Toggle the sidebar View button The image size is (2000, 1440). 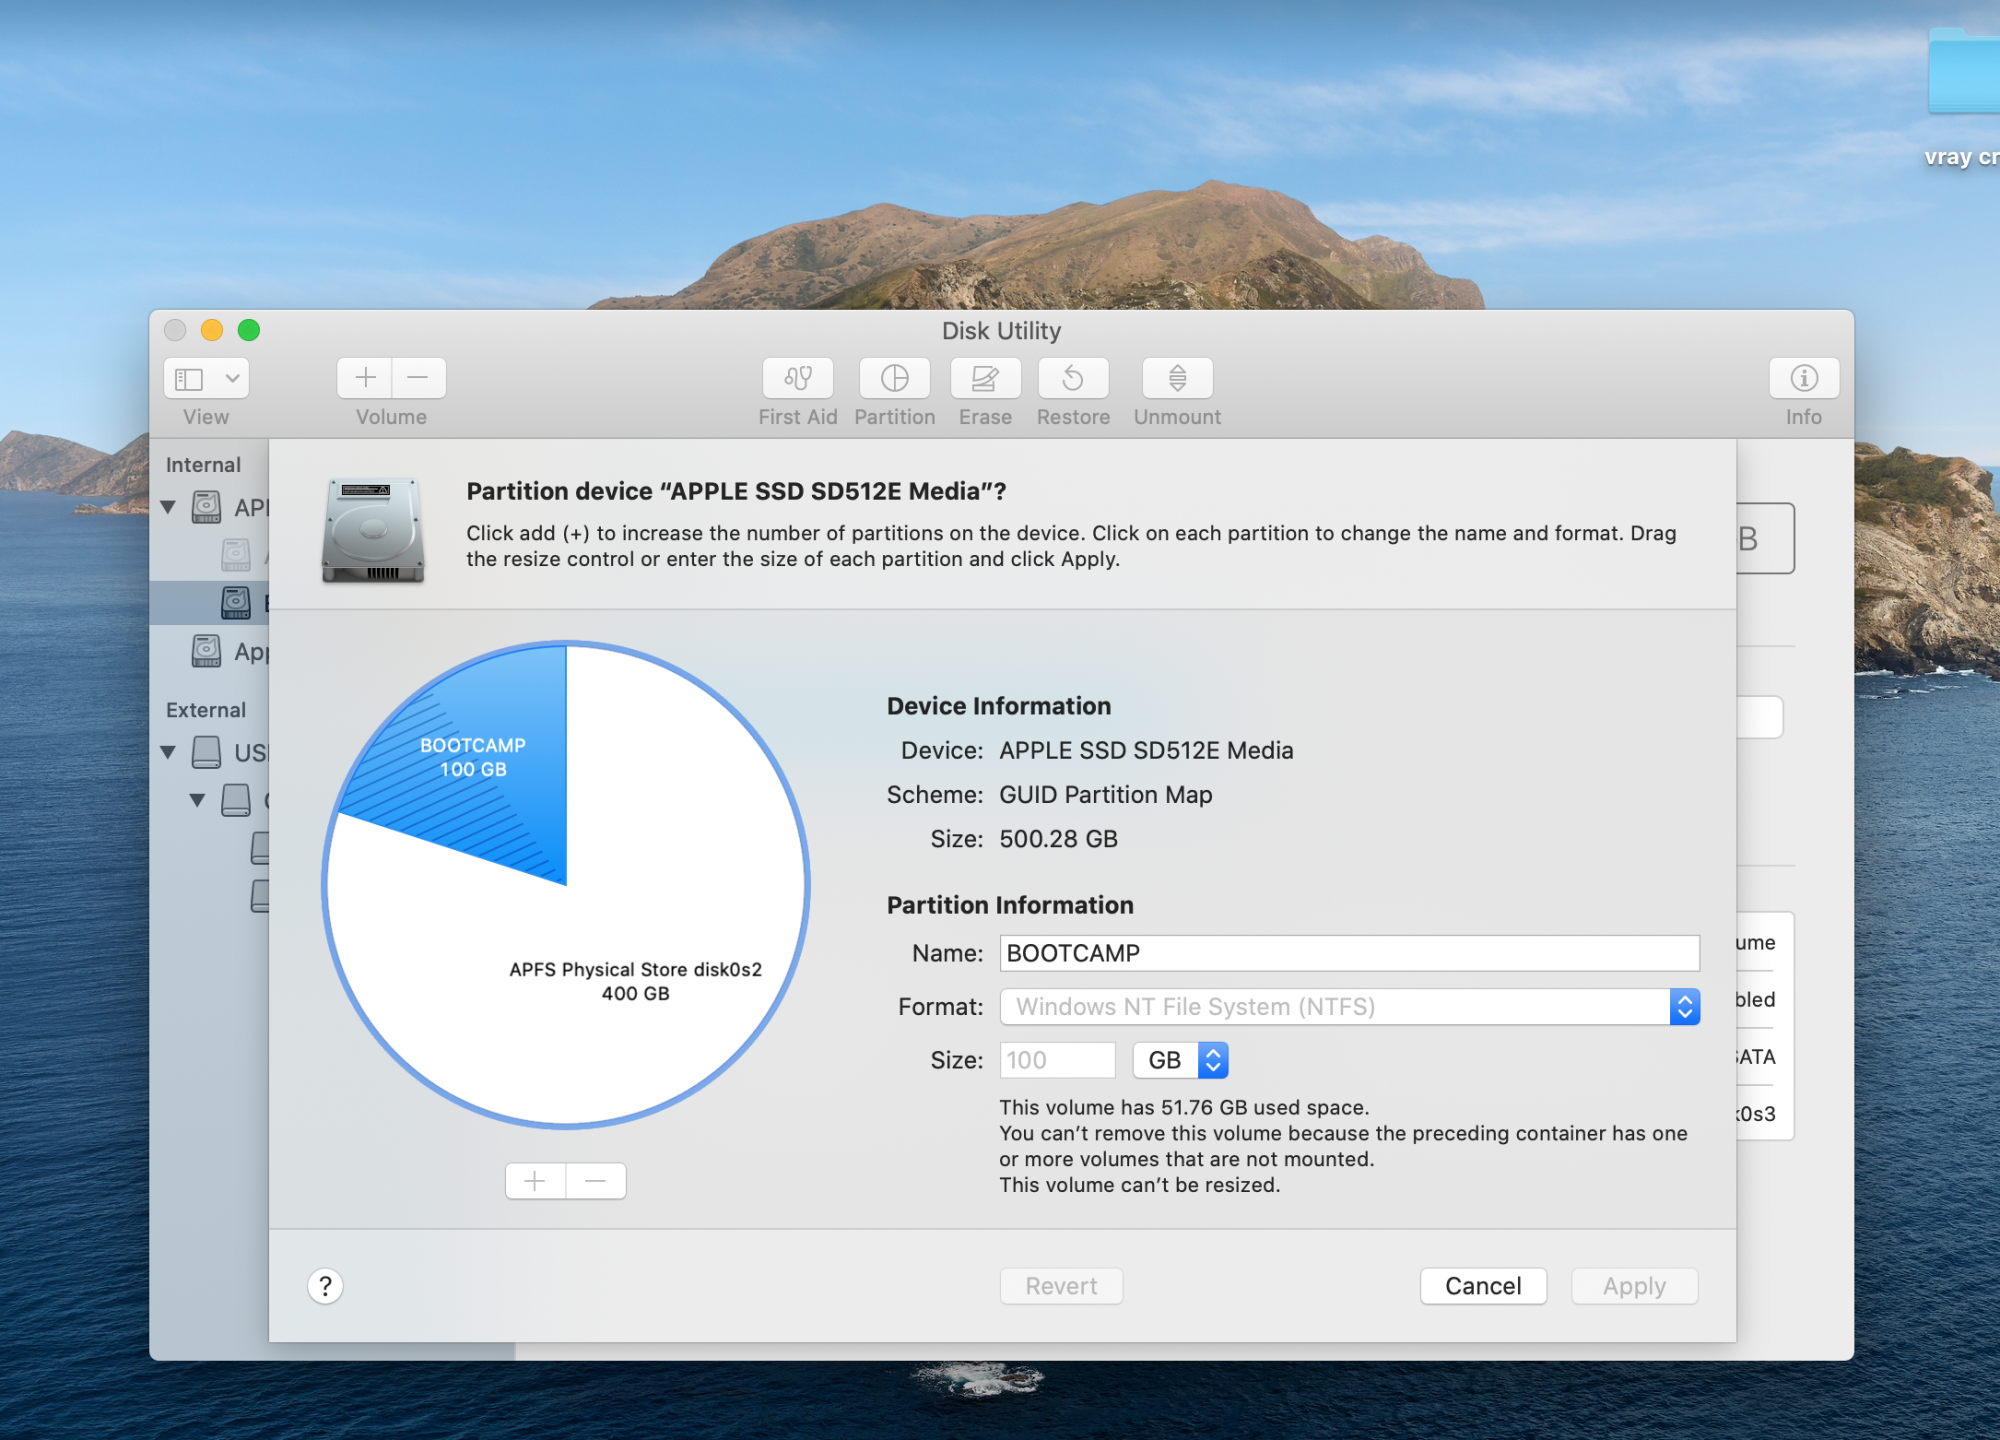190,379
